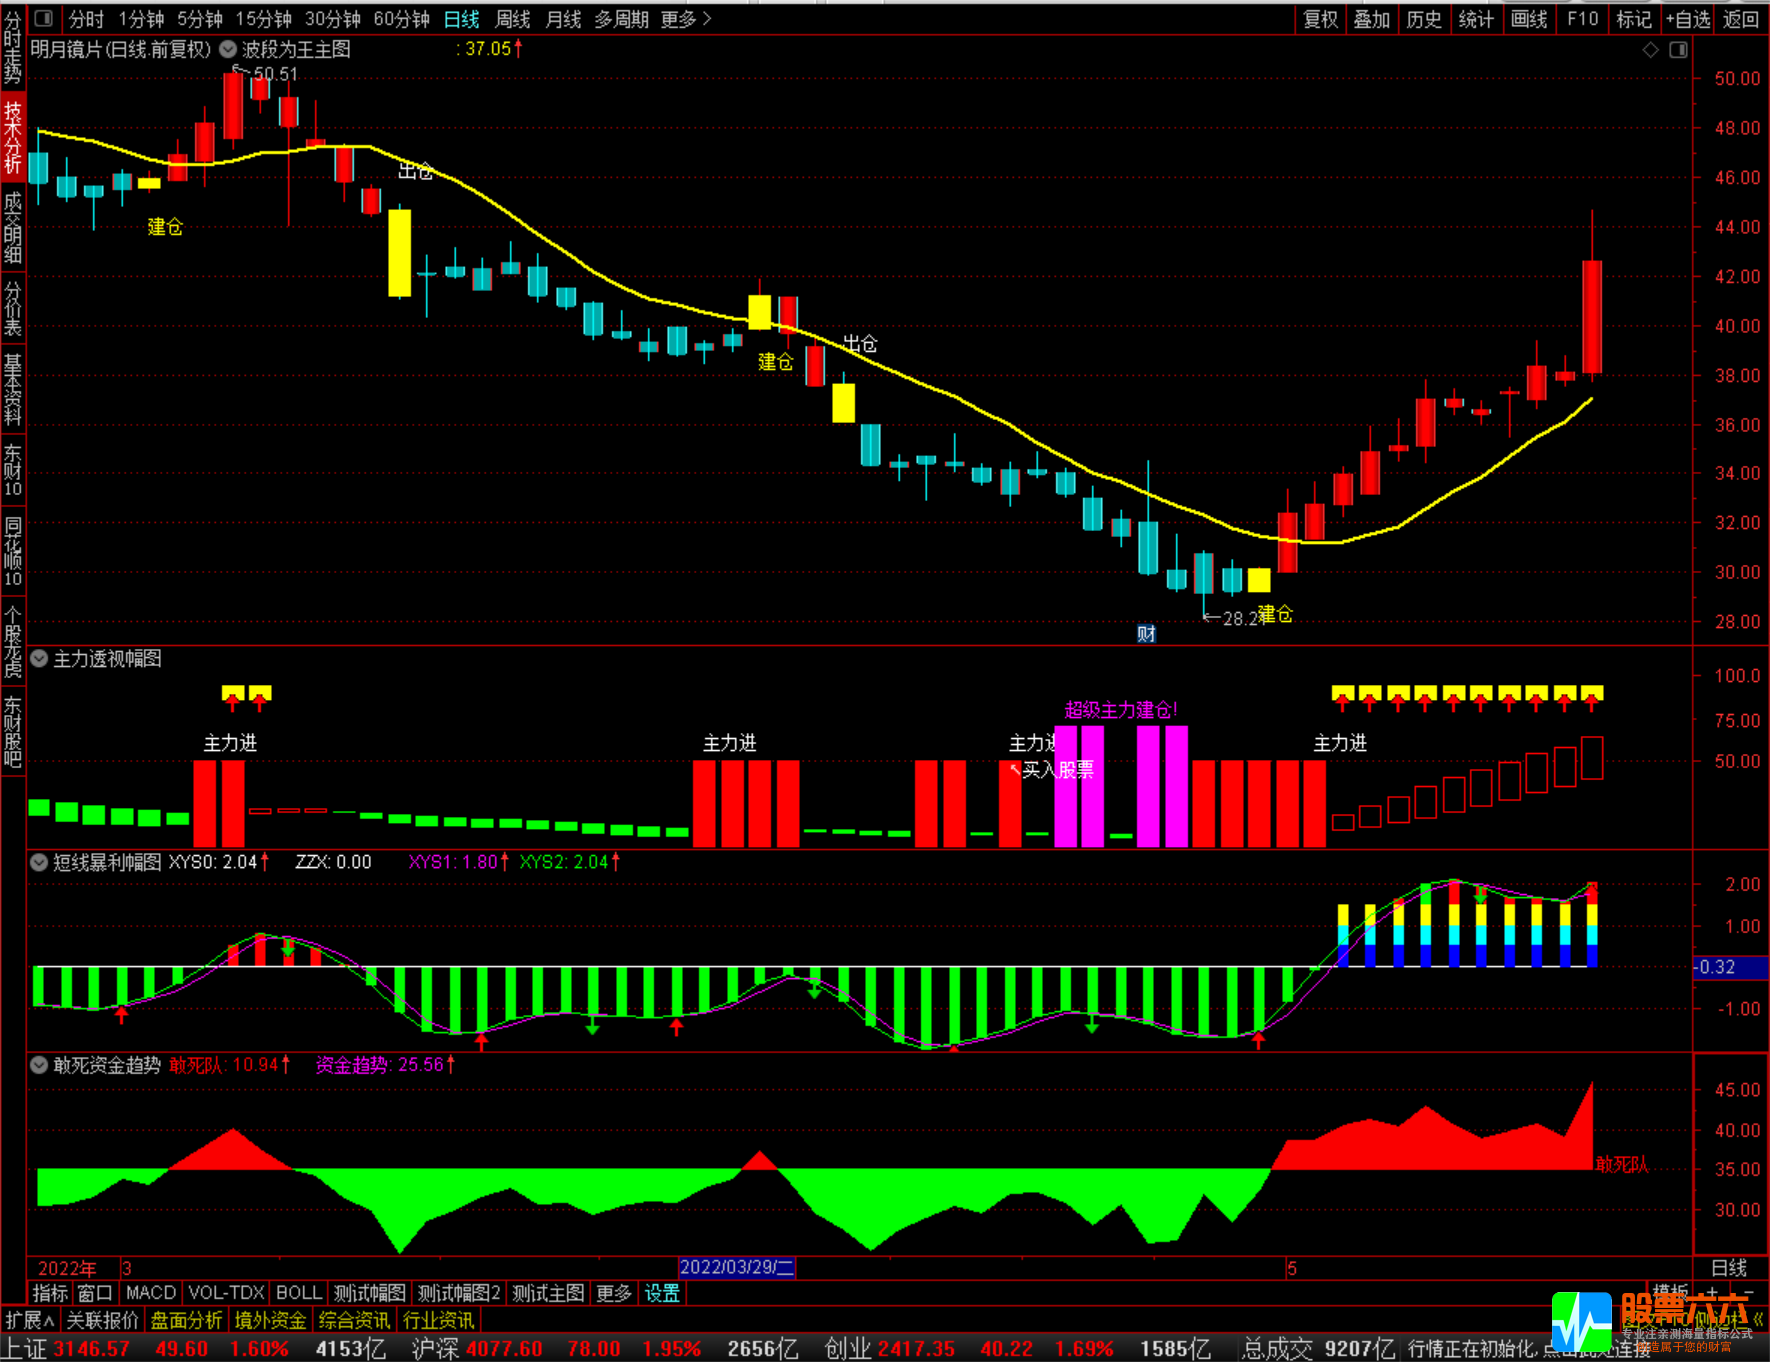This screenshot has height=1362, width=1770.
Task: Open 设置 settings in indicator bar
Action: tap(661, 1293)
